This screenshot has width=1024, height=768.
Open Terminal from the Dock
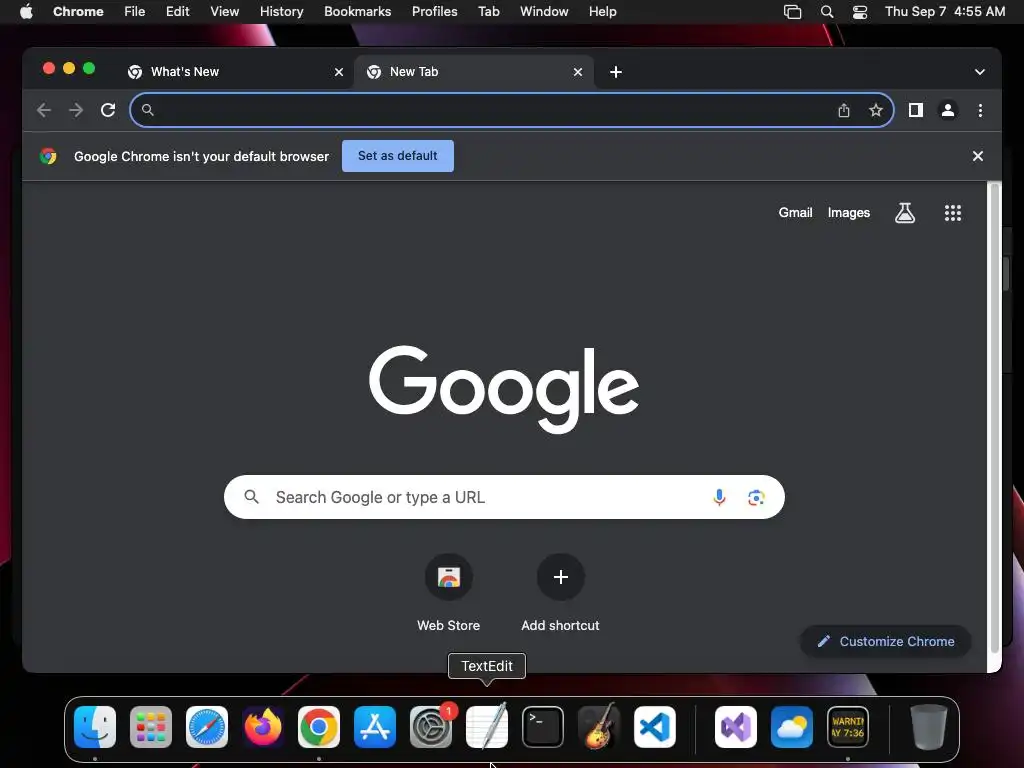[543, 727]
